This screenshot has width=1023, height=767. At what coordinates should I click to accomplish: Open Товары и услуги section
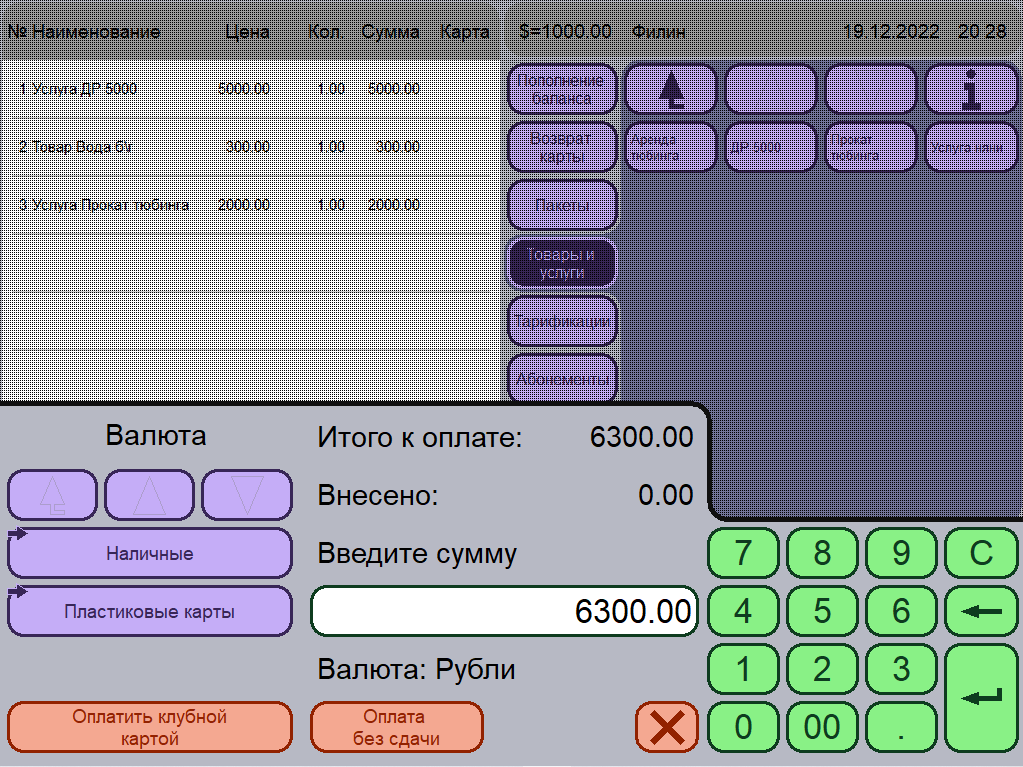(x=562, y=263)
